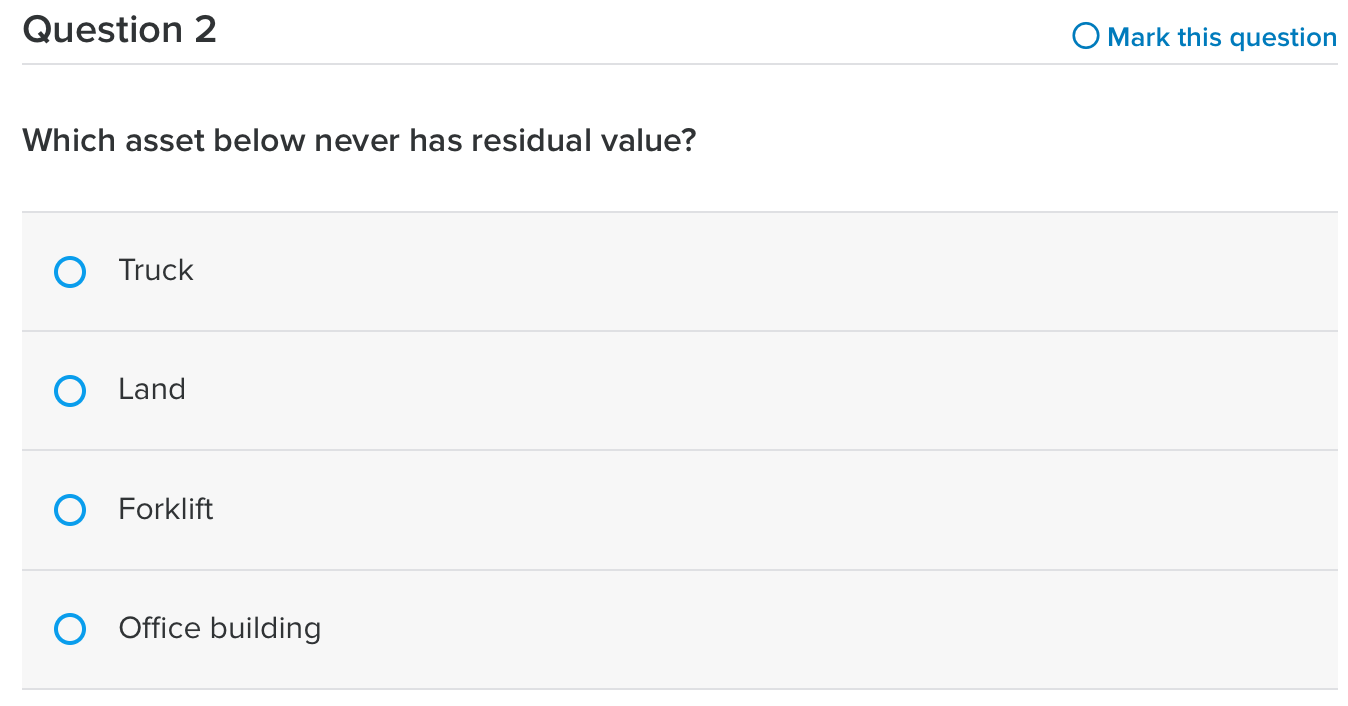Select the Land radio button

(x=69, y=390)
